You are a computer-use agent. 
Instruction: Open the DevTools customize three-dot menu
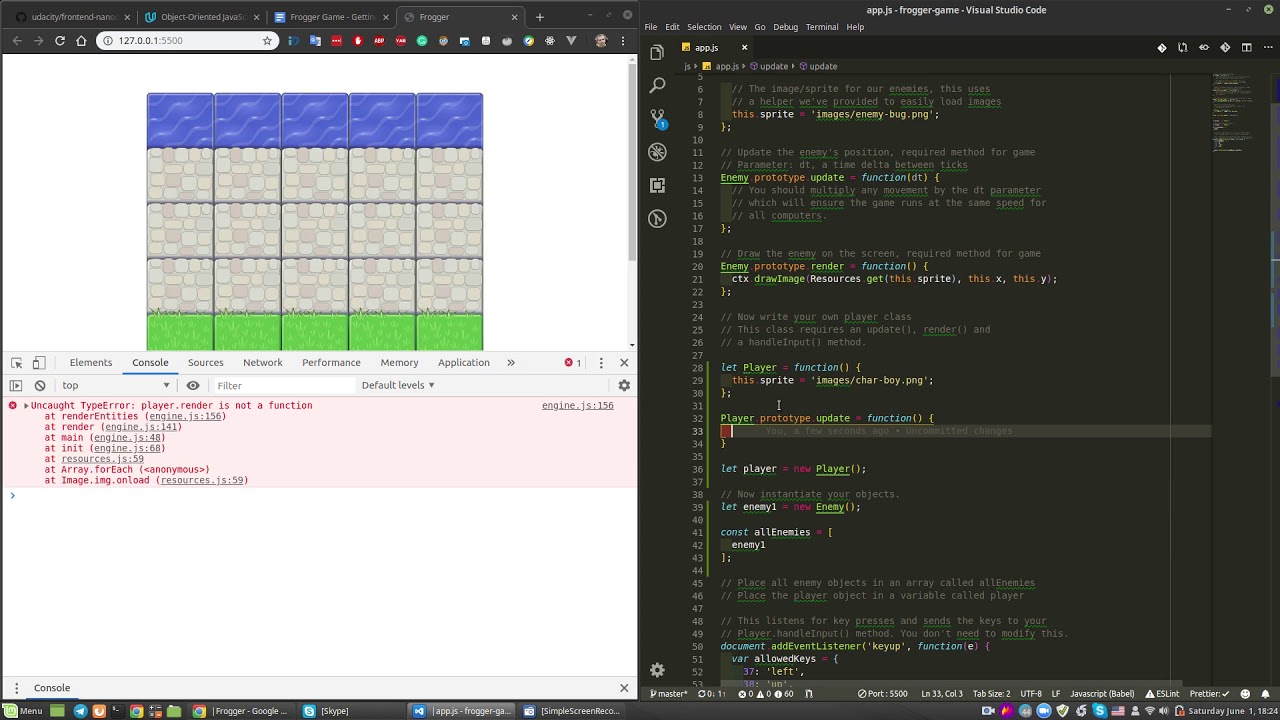click(600, 362)
